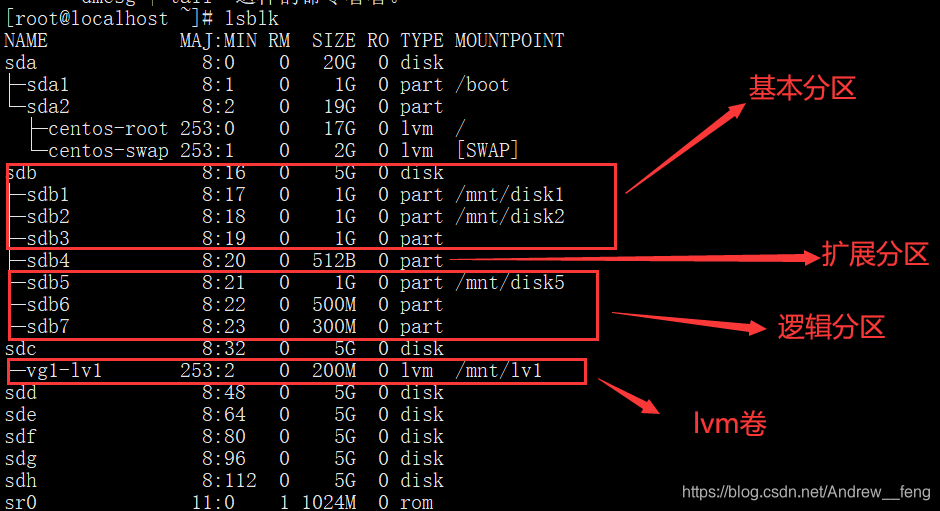This screenshot has width=940, height=511.
Task: Click the sdb5 partition name
Action: click(x=48, y=282)
